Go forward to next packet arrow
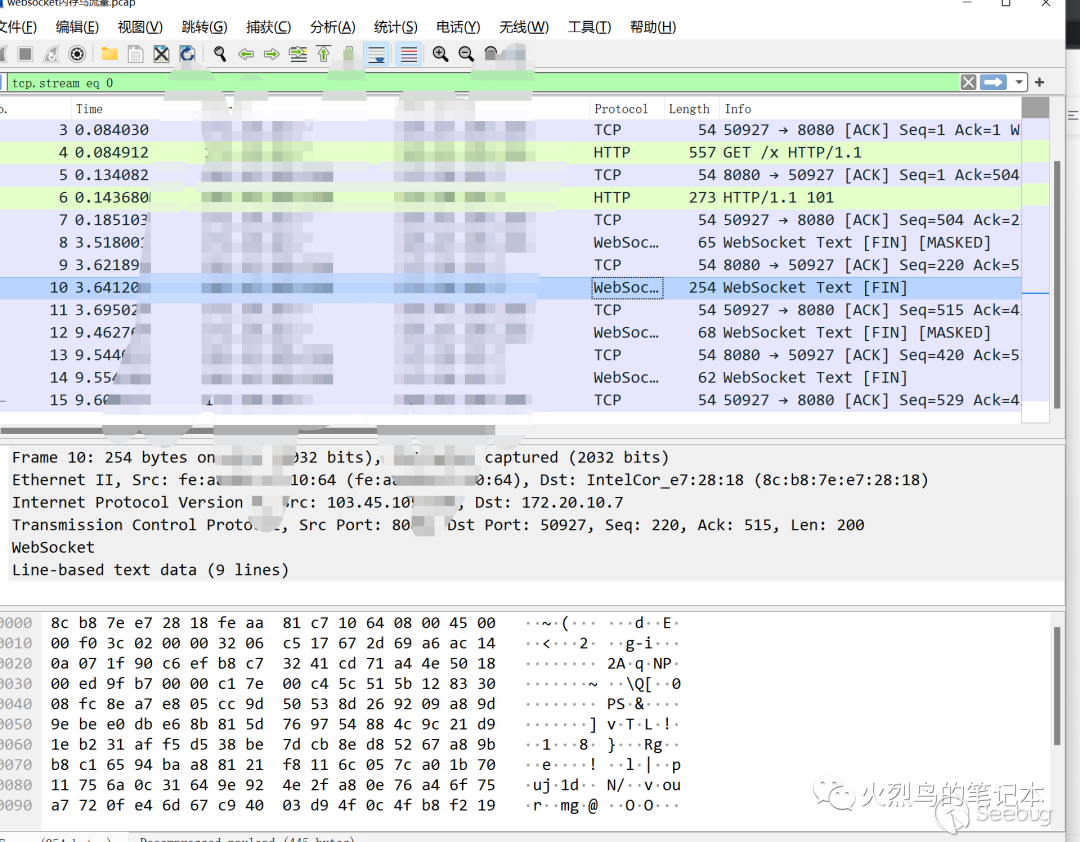This screenshot has height=842, width=1080. pyautogui.click(x=271, y=54)
